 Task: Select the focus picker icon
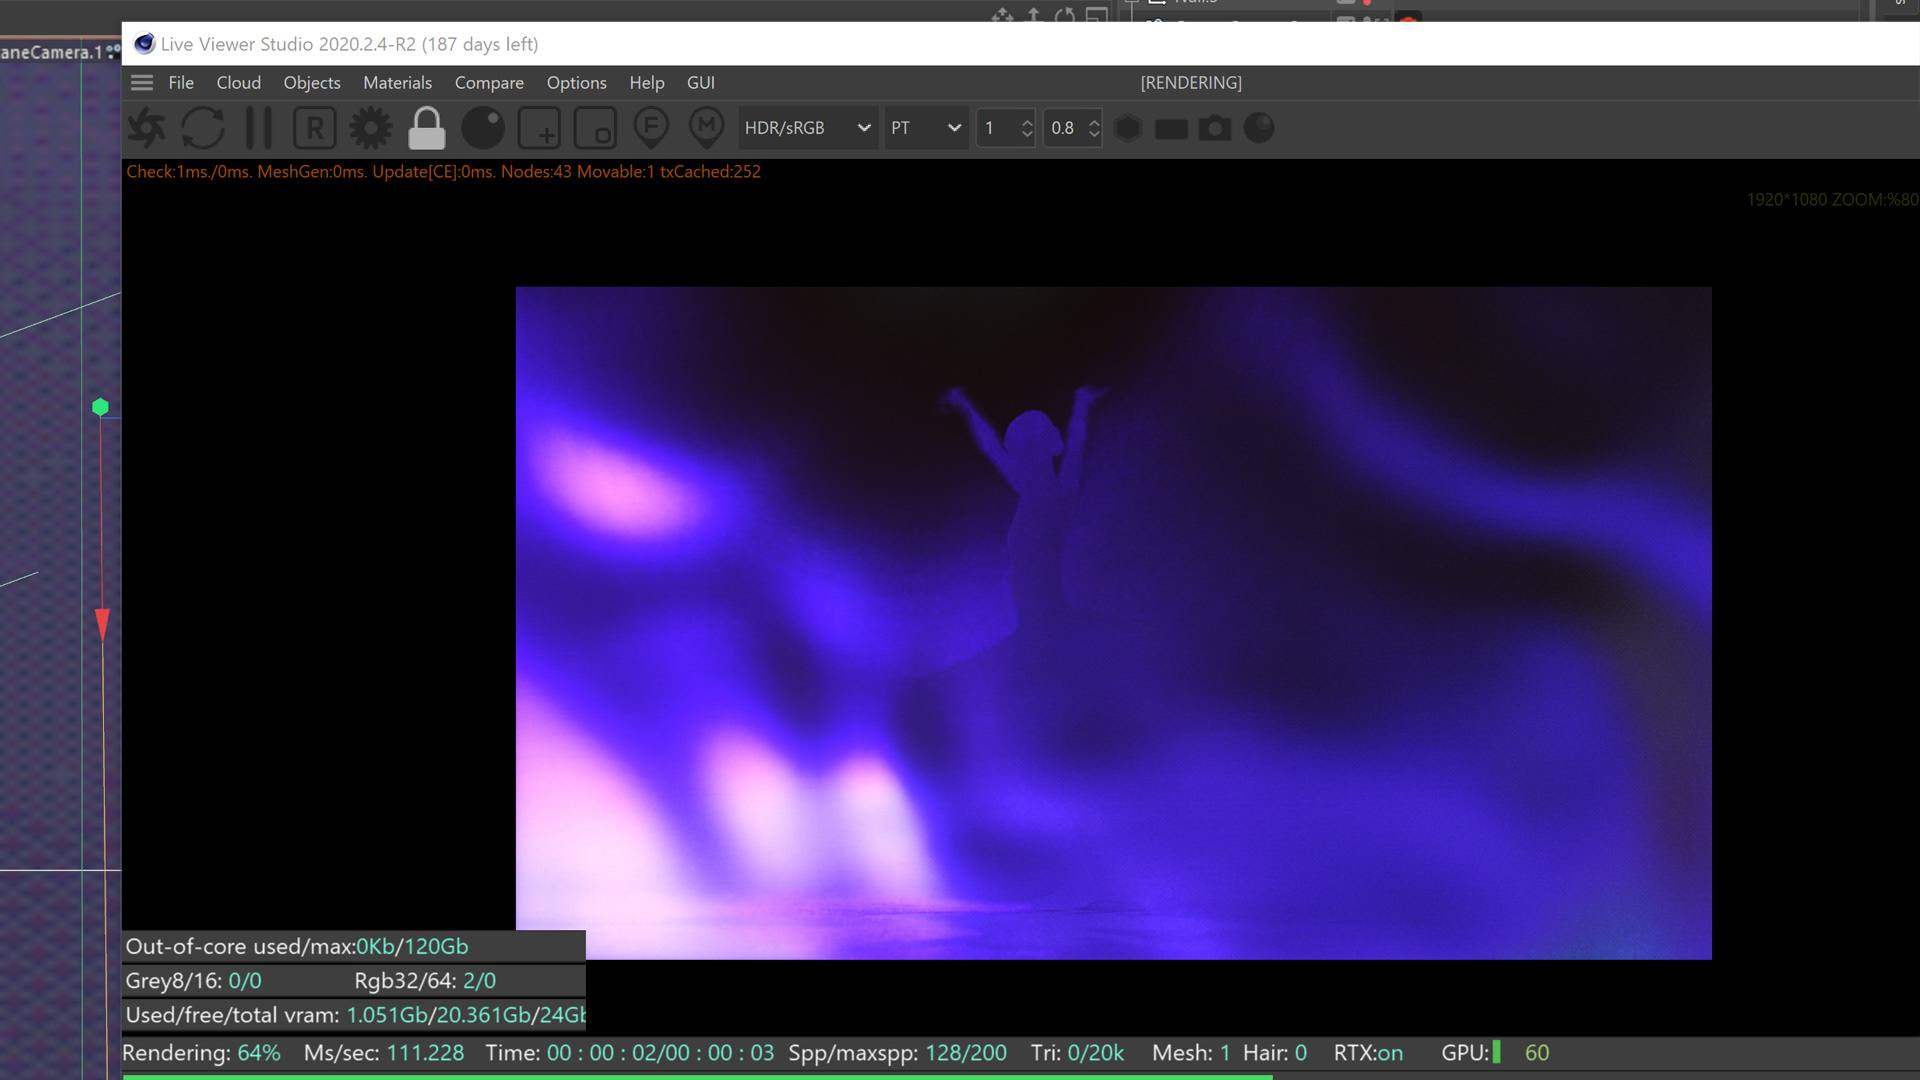(x=651, y=128)
